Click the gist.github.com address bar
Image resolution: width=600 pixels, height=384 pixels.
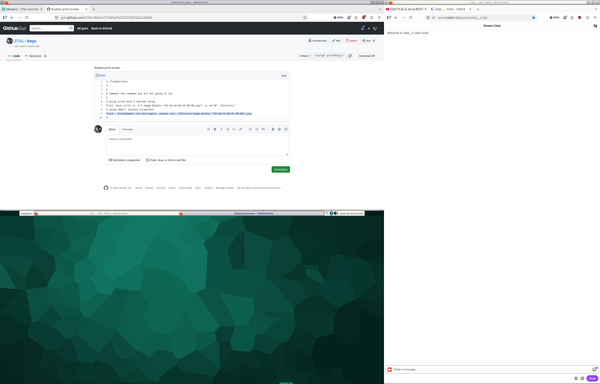pos(180,18)
